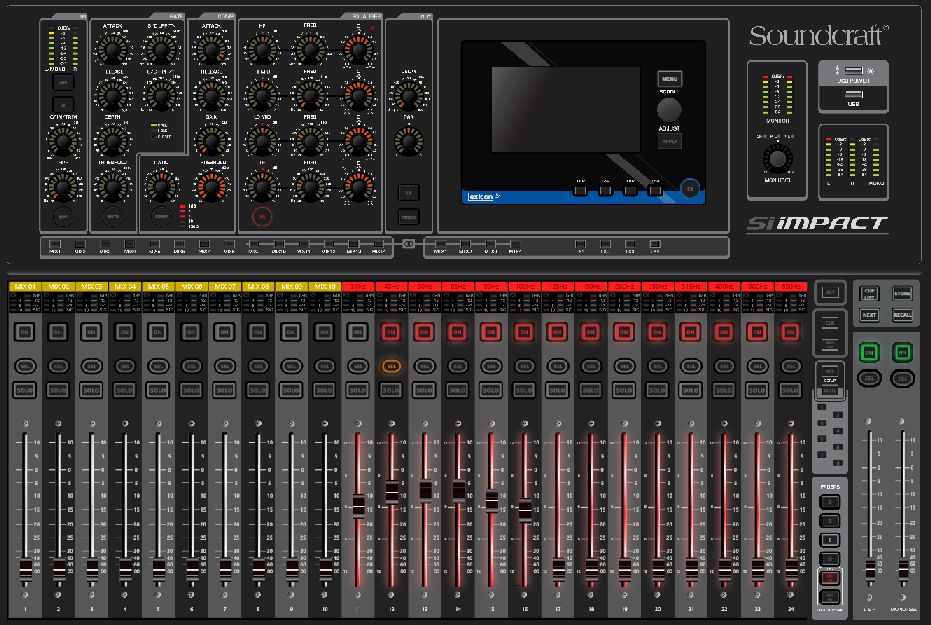This screenshot has height=625, width=931.
Task: Toggle the EQ in/out button
Action: point(262,217)
